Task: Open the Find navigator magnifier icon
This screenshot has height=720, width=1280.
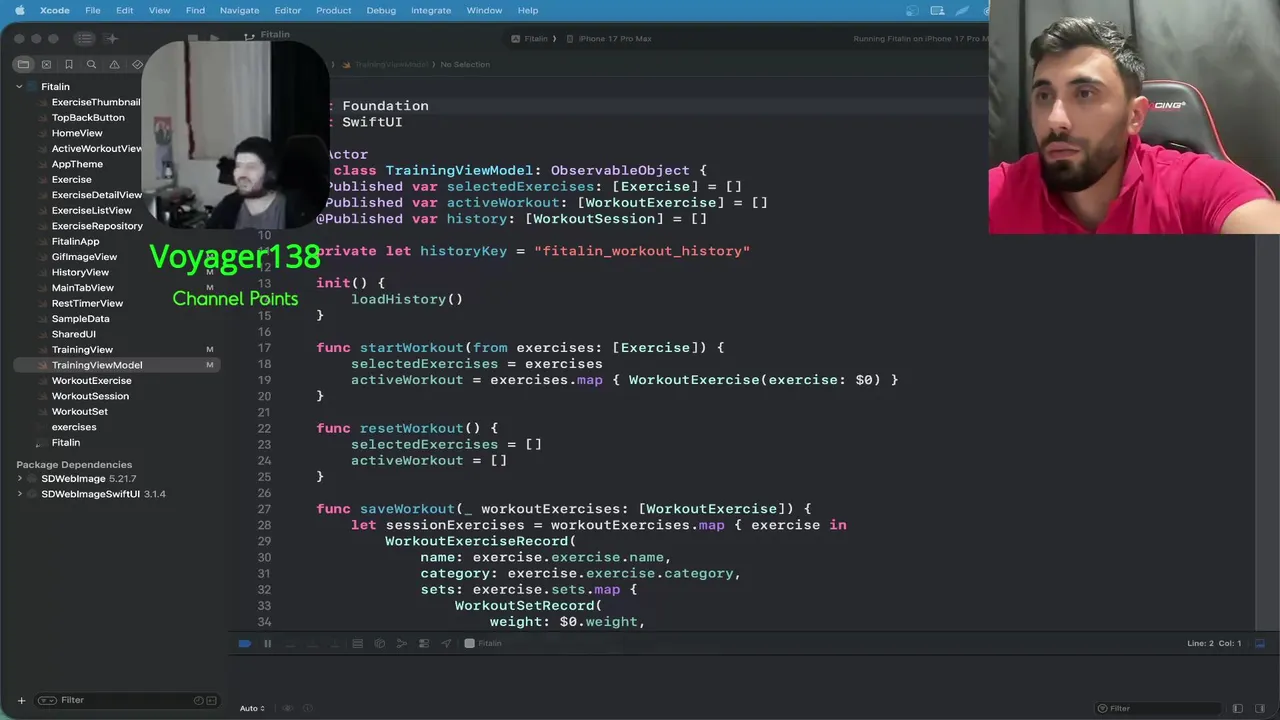Action: (91, 64)
